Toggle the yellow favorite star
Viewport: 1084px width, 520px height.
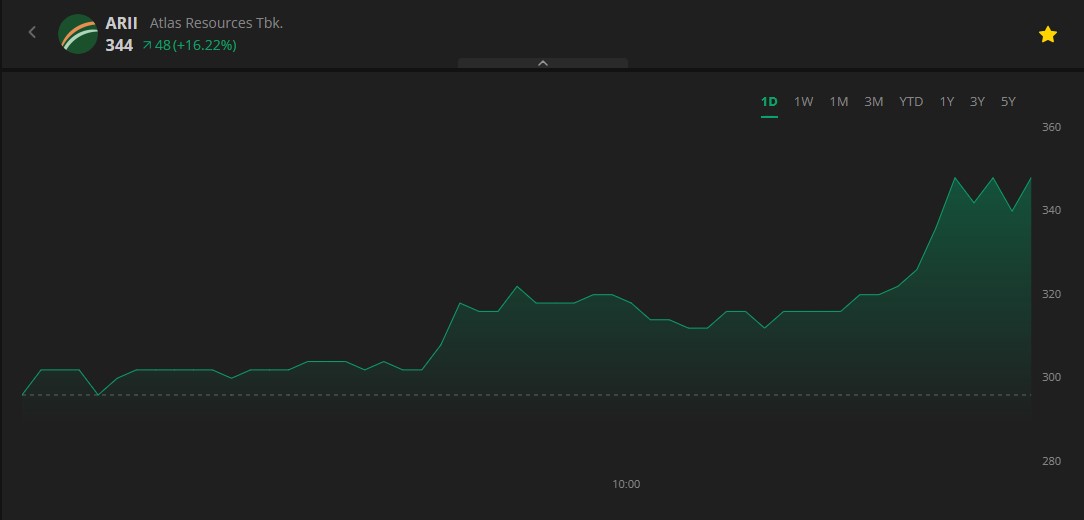click(1047, 35)
